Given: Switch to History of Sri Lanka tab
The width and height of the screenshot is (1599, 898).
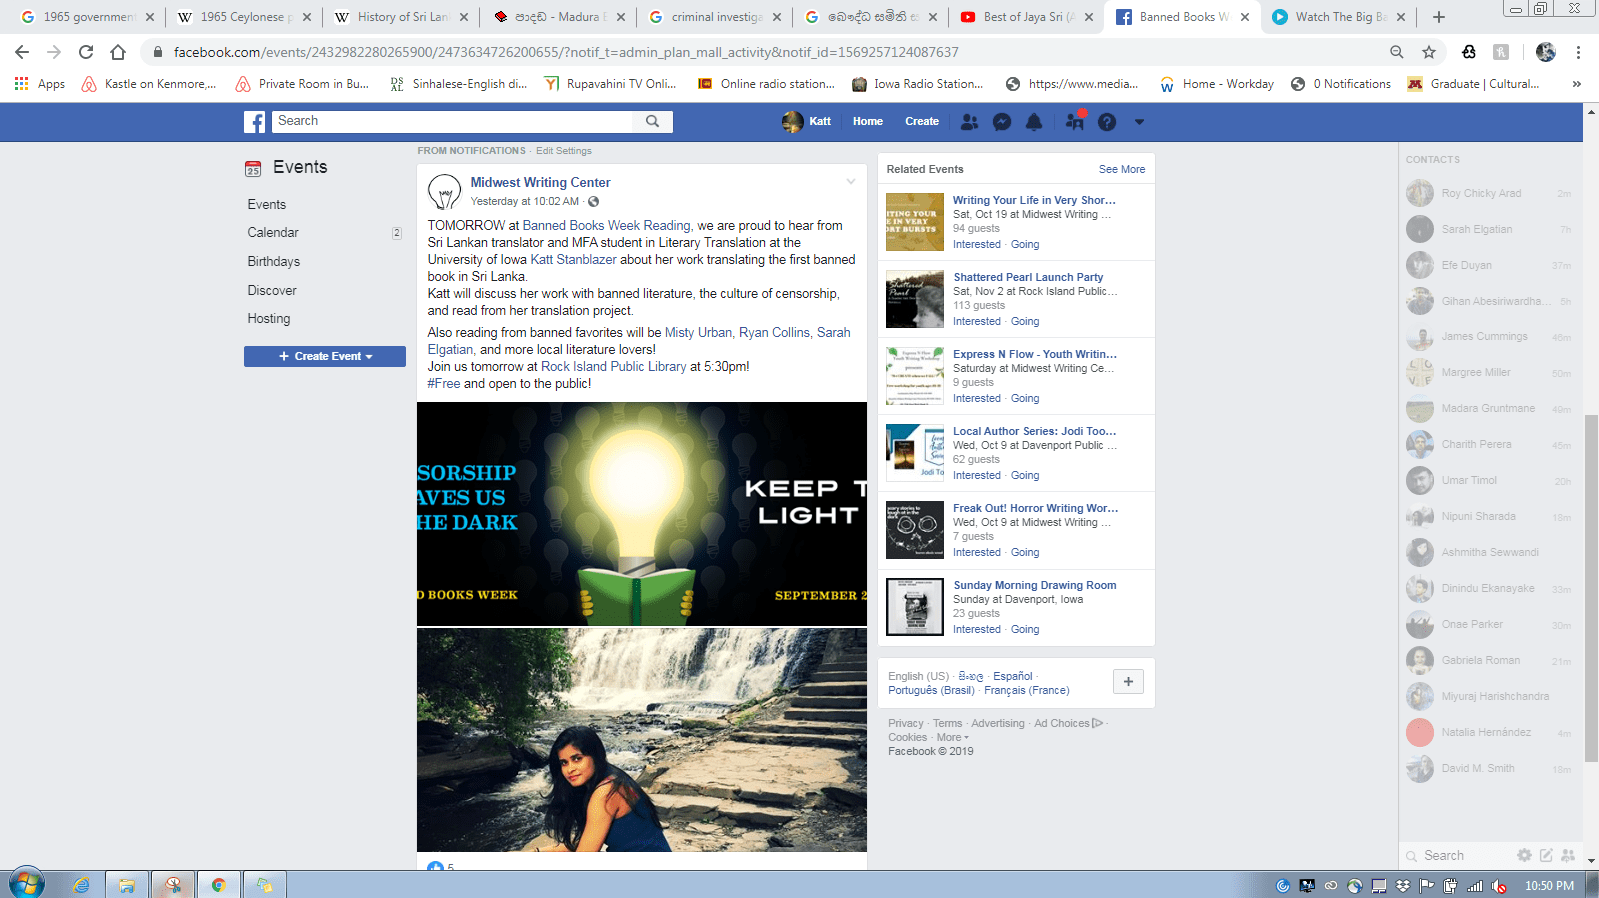Looking at the screenshot, I should (x=402, y=17).
